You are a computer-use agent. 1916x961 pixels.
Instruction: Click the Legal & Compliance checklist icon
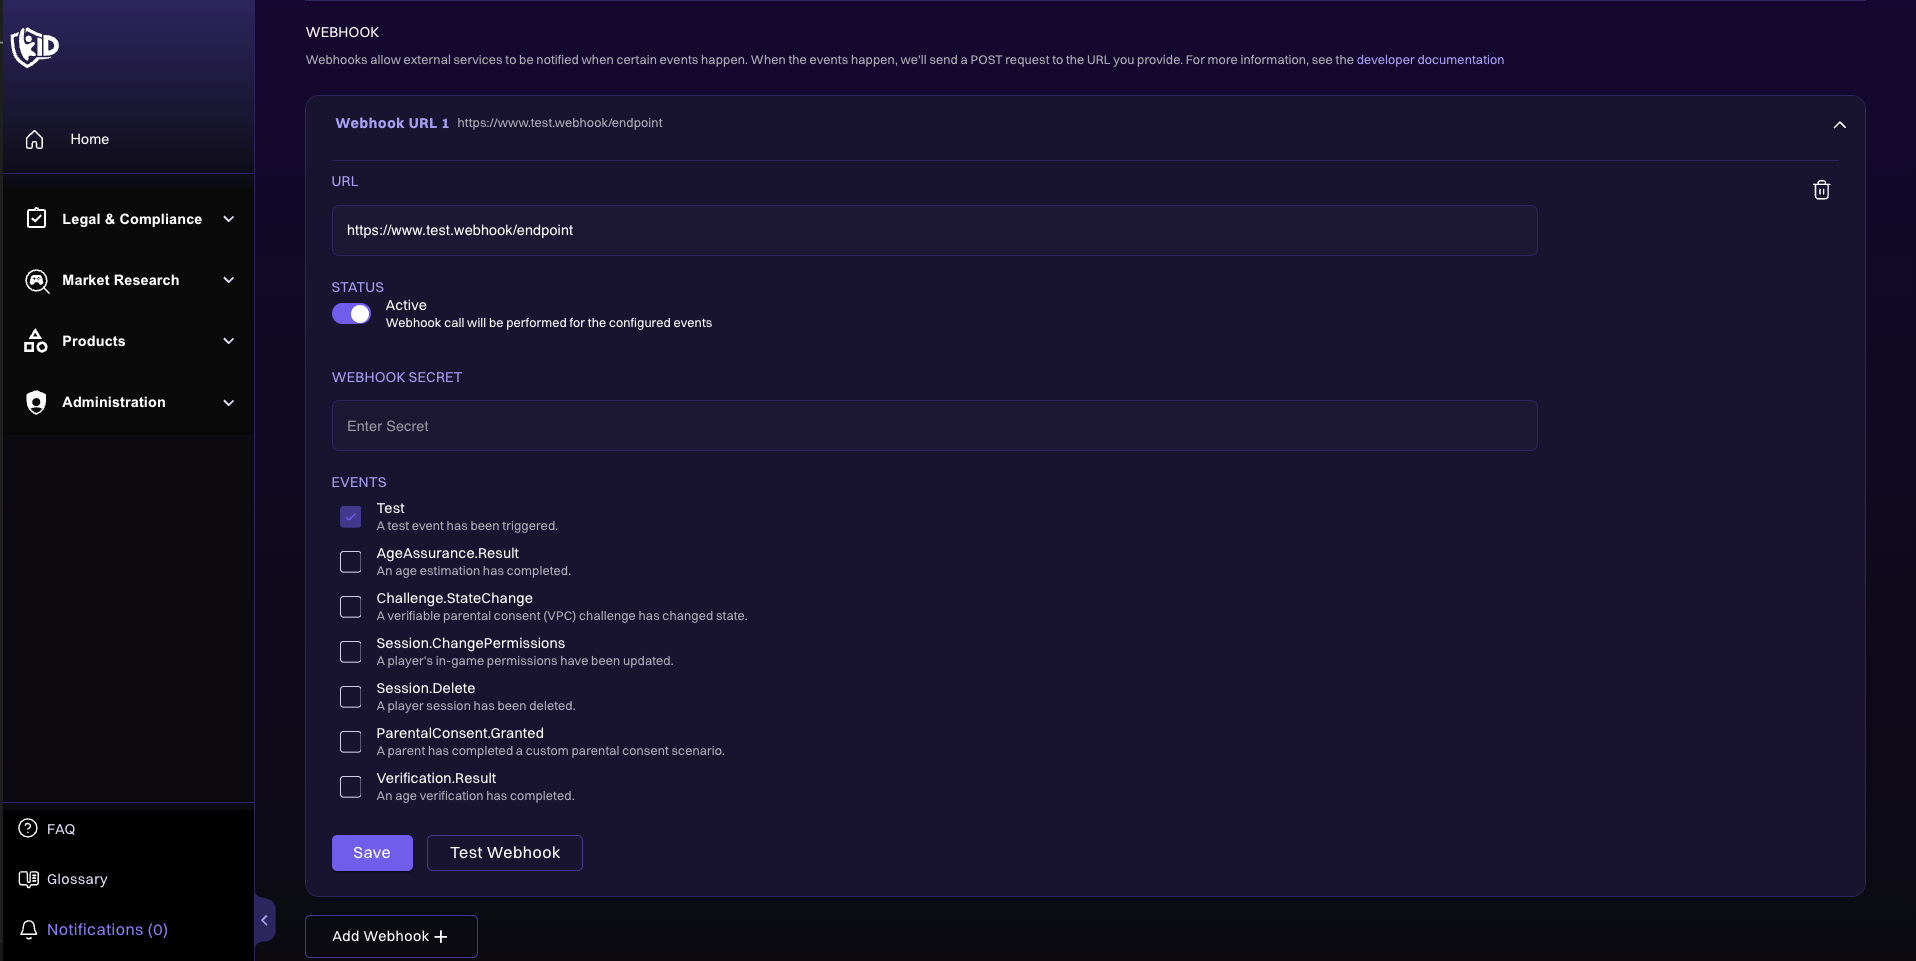[x=36, y=219]
